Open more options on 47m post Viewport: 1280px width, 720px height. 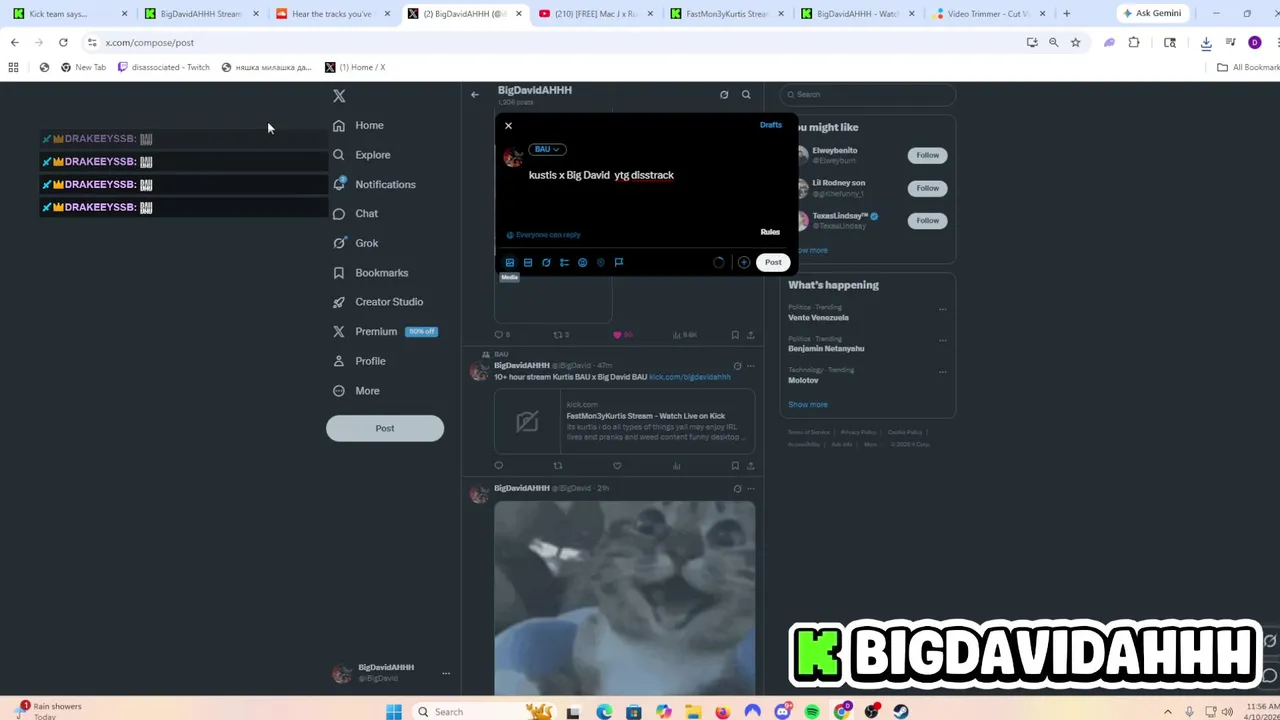[x=751, y=366]
